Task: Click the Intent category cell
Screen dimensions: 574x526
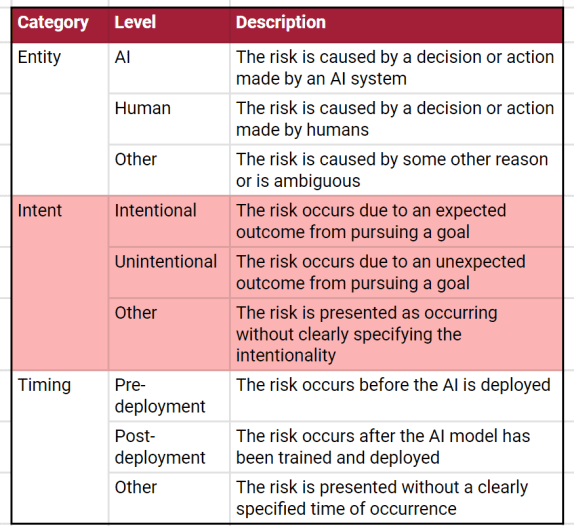Action: tap(60, 283)
